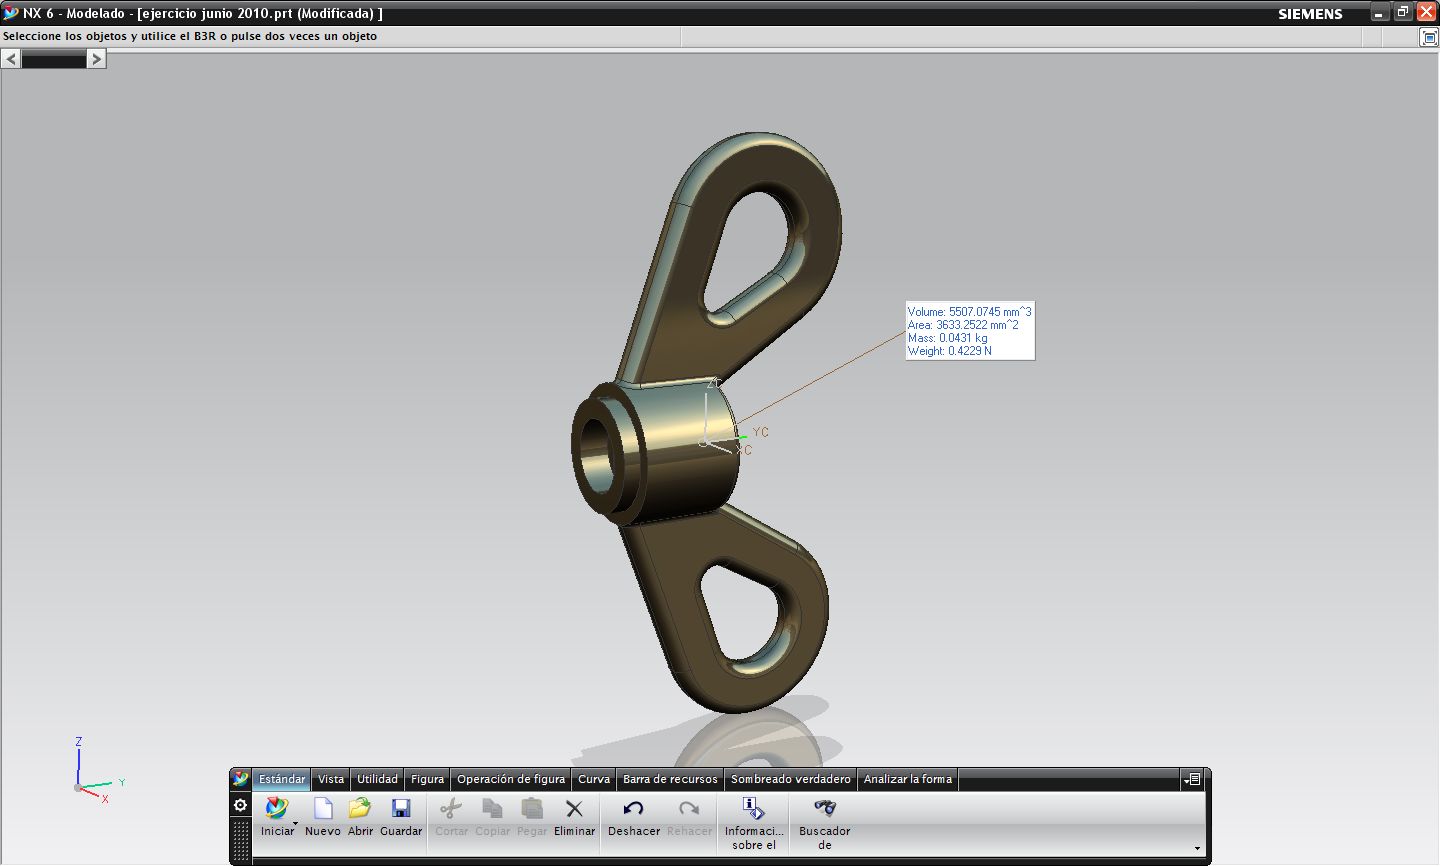This screenshot has width=1440, height=866.
Task: Click the Volume value in measurement box
Action: tap(990, 312)
